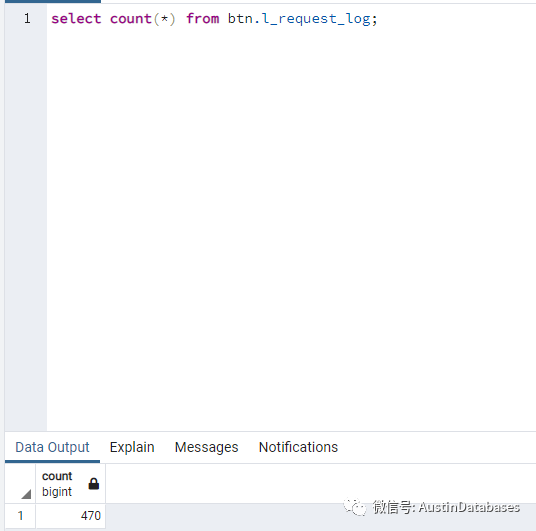Click the lock icon in count column

94,483
